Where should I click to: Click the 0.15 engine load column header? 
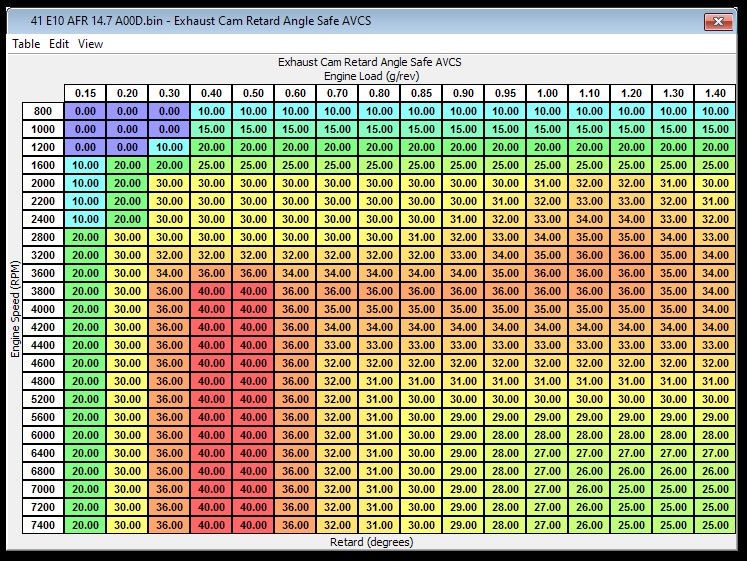[x=85, y=93]
